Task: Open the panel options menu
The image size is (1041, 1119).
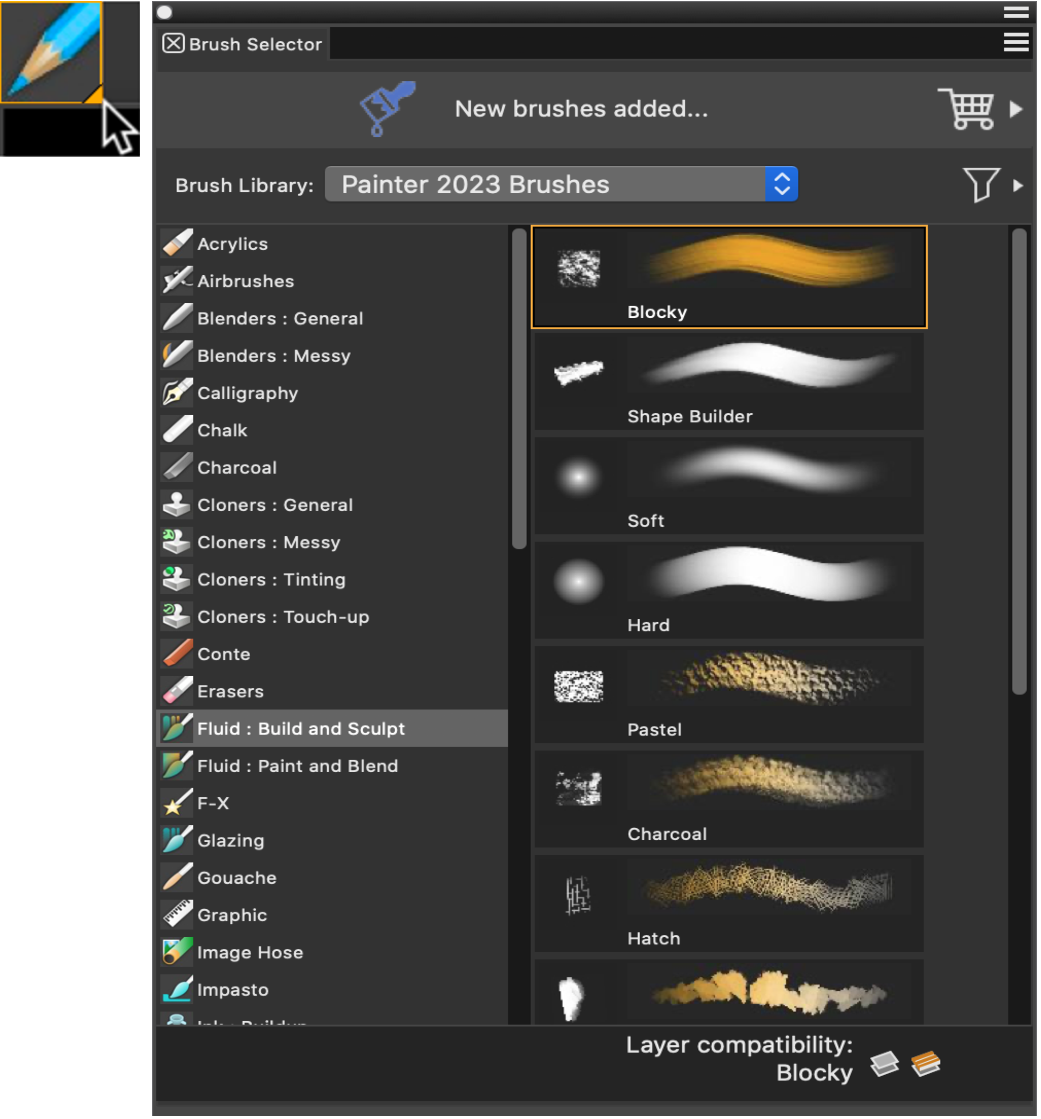Action: 1016,41
